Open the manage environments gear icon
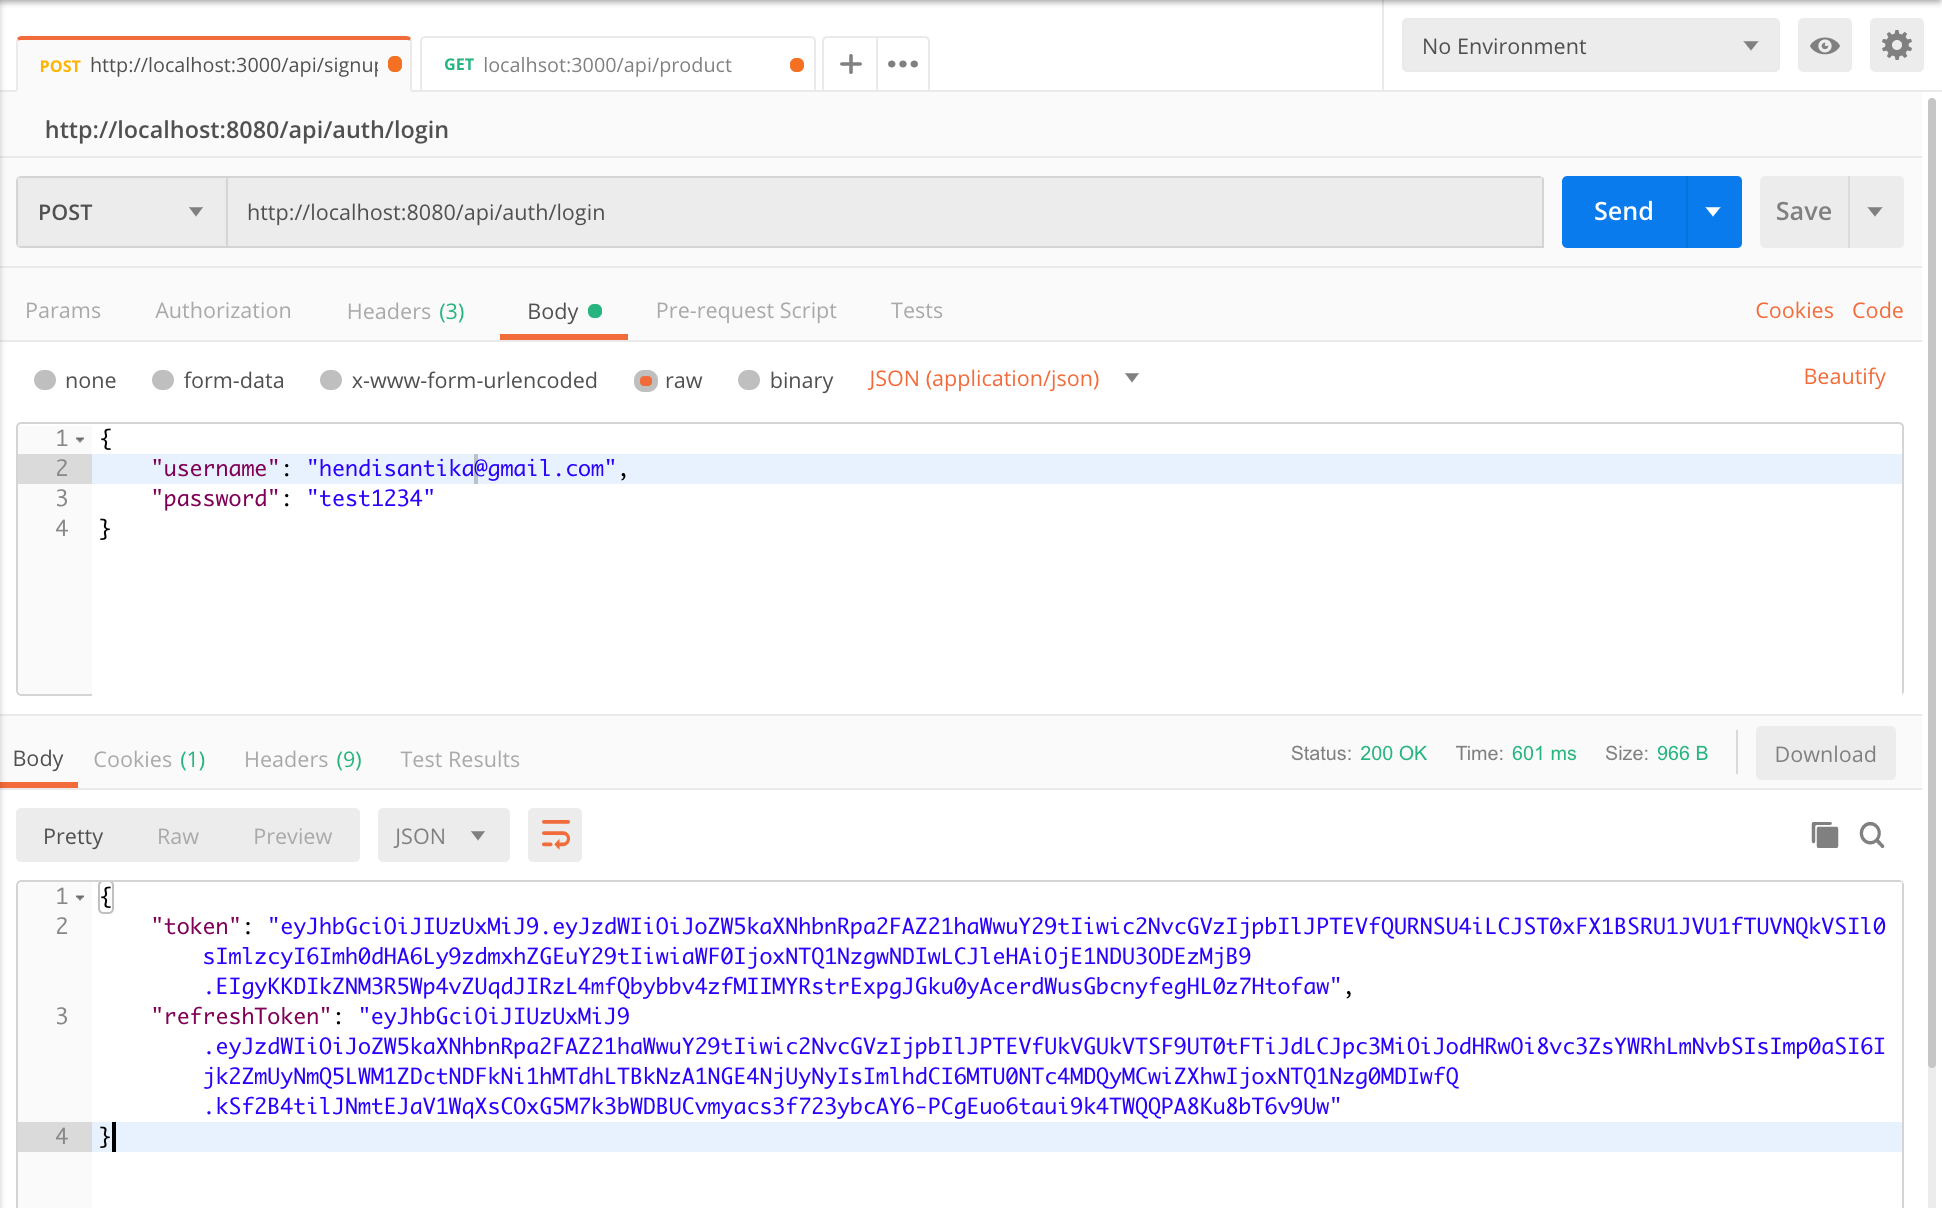 [1896, 46]
